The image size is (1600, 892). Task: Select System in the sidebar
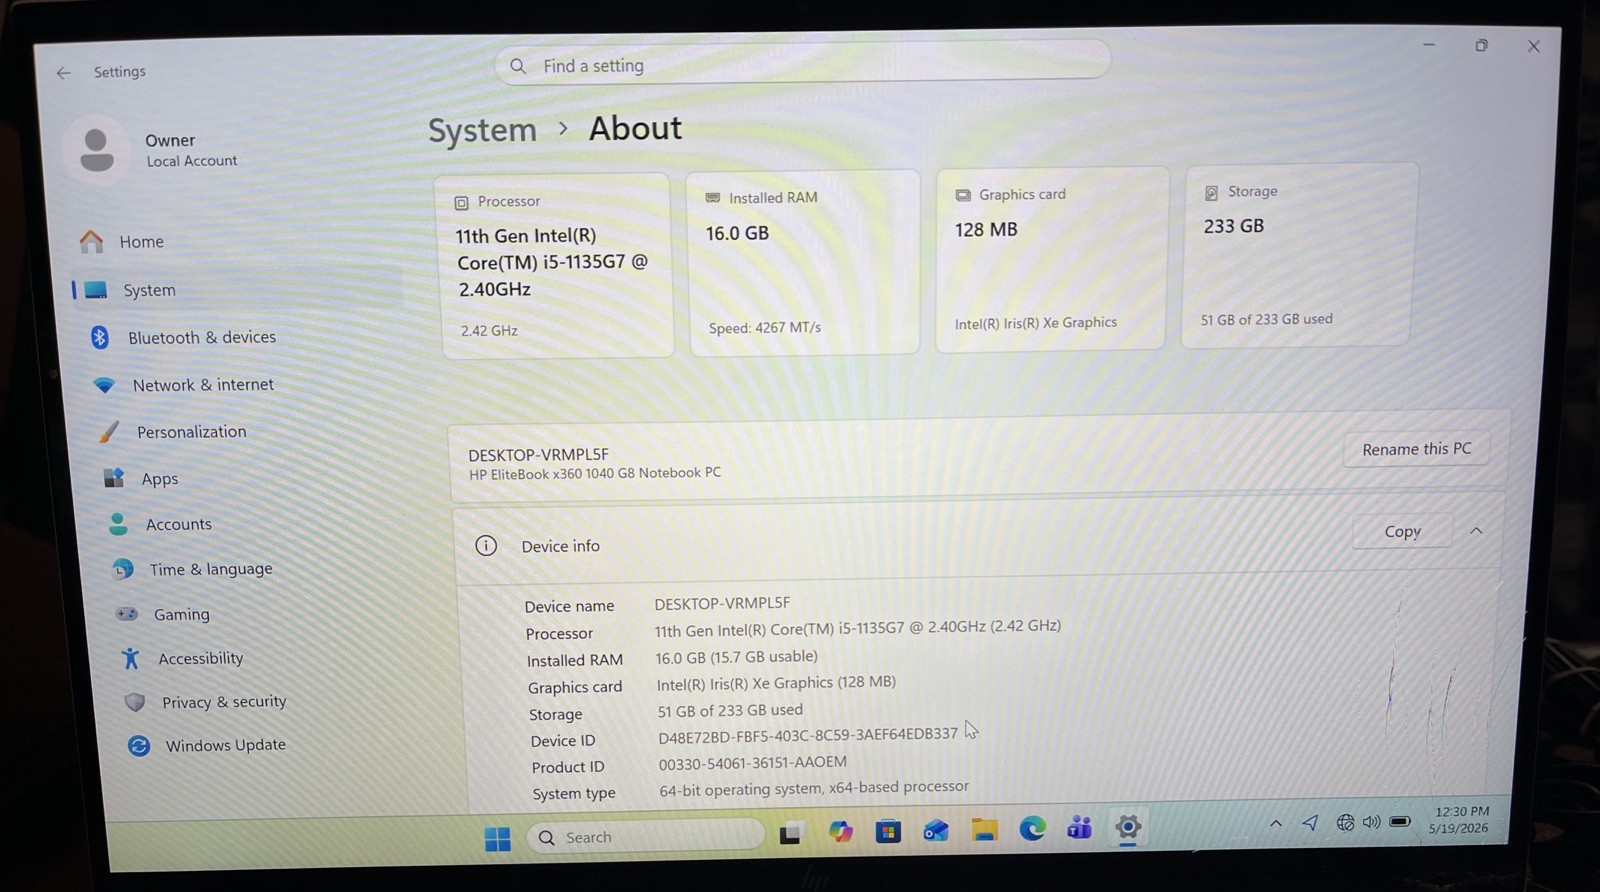(150, 290)
